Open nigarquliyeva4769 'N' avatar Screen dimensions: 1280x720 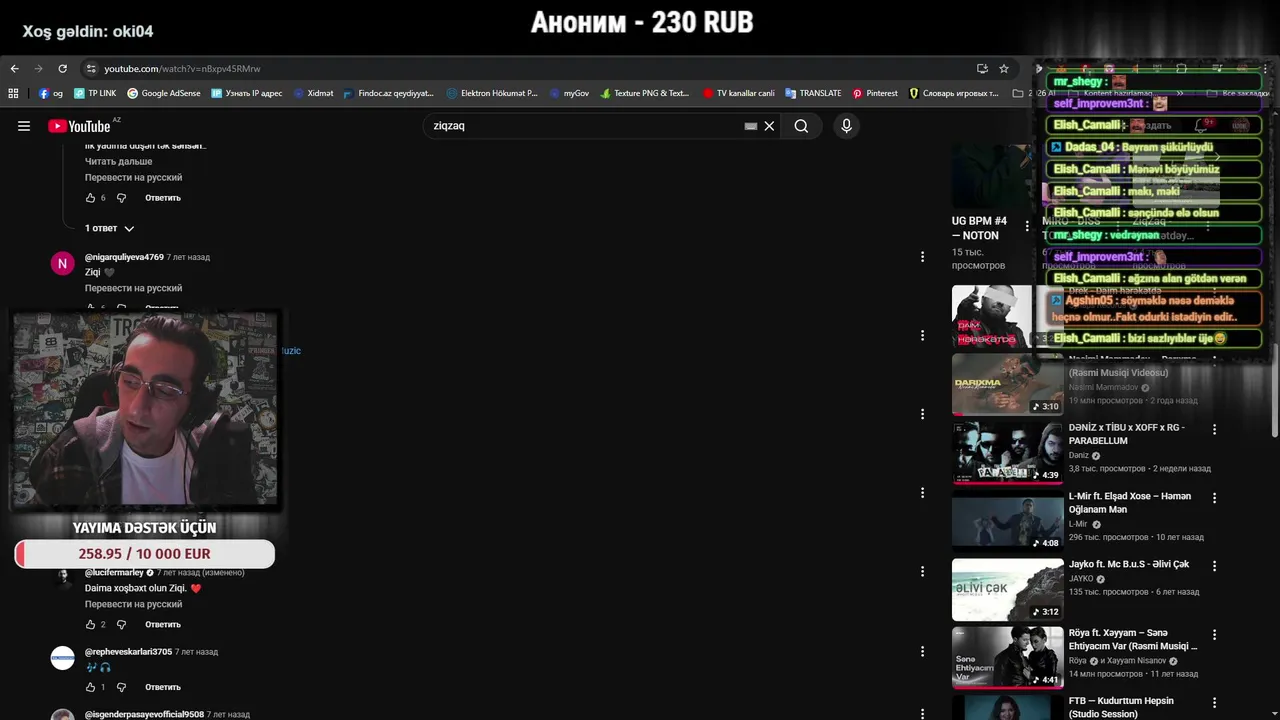[x=62, y=263]
